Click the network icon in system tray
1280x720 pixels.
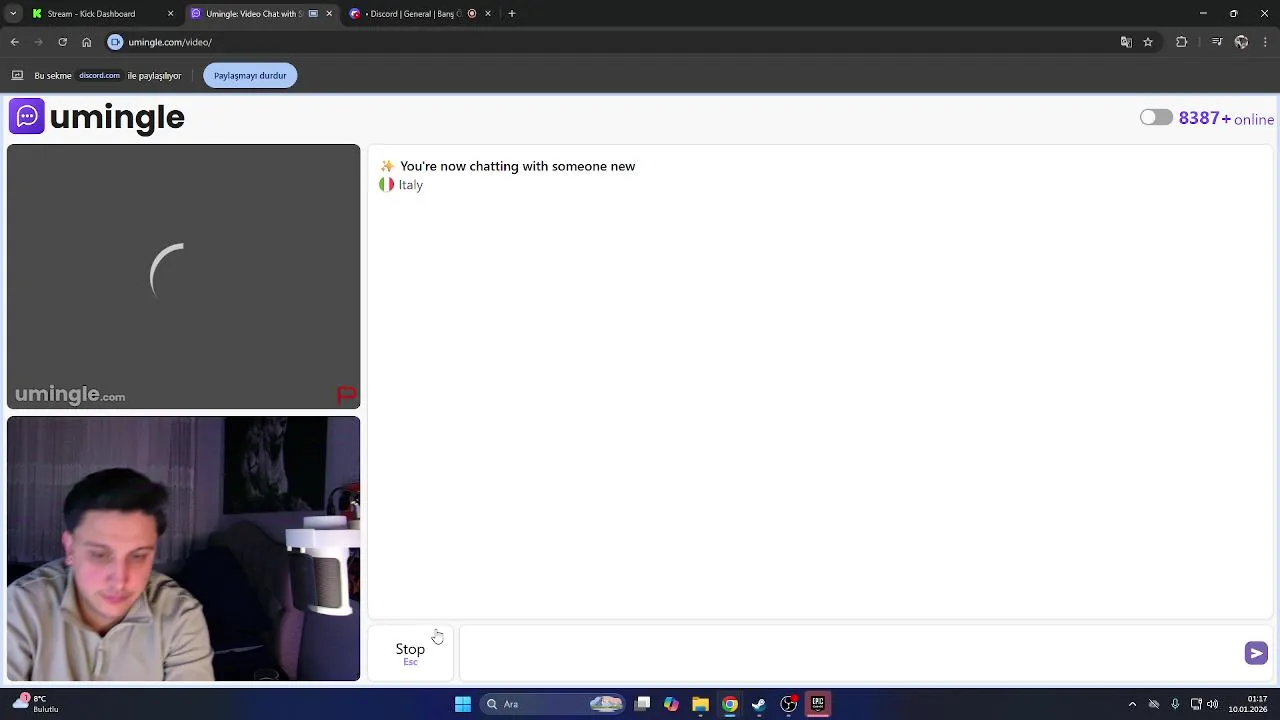(1196, 704)
